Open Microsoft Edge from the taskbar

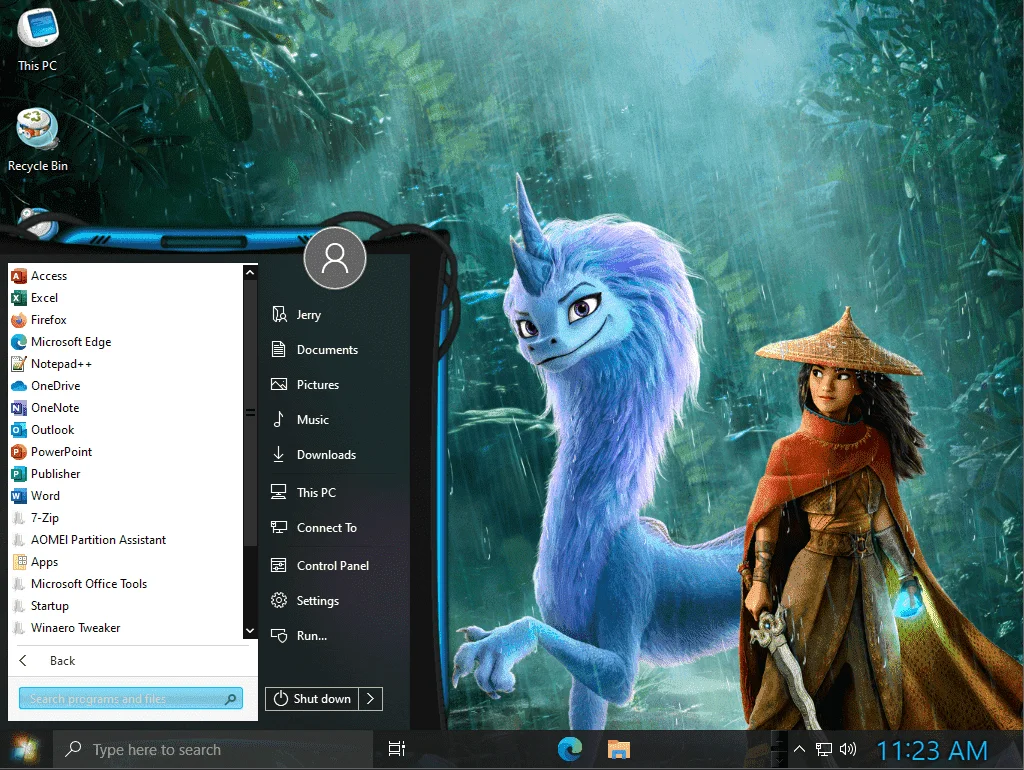569,750
